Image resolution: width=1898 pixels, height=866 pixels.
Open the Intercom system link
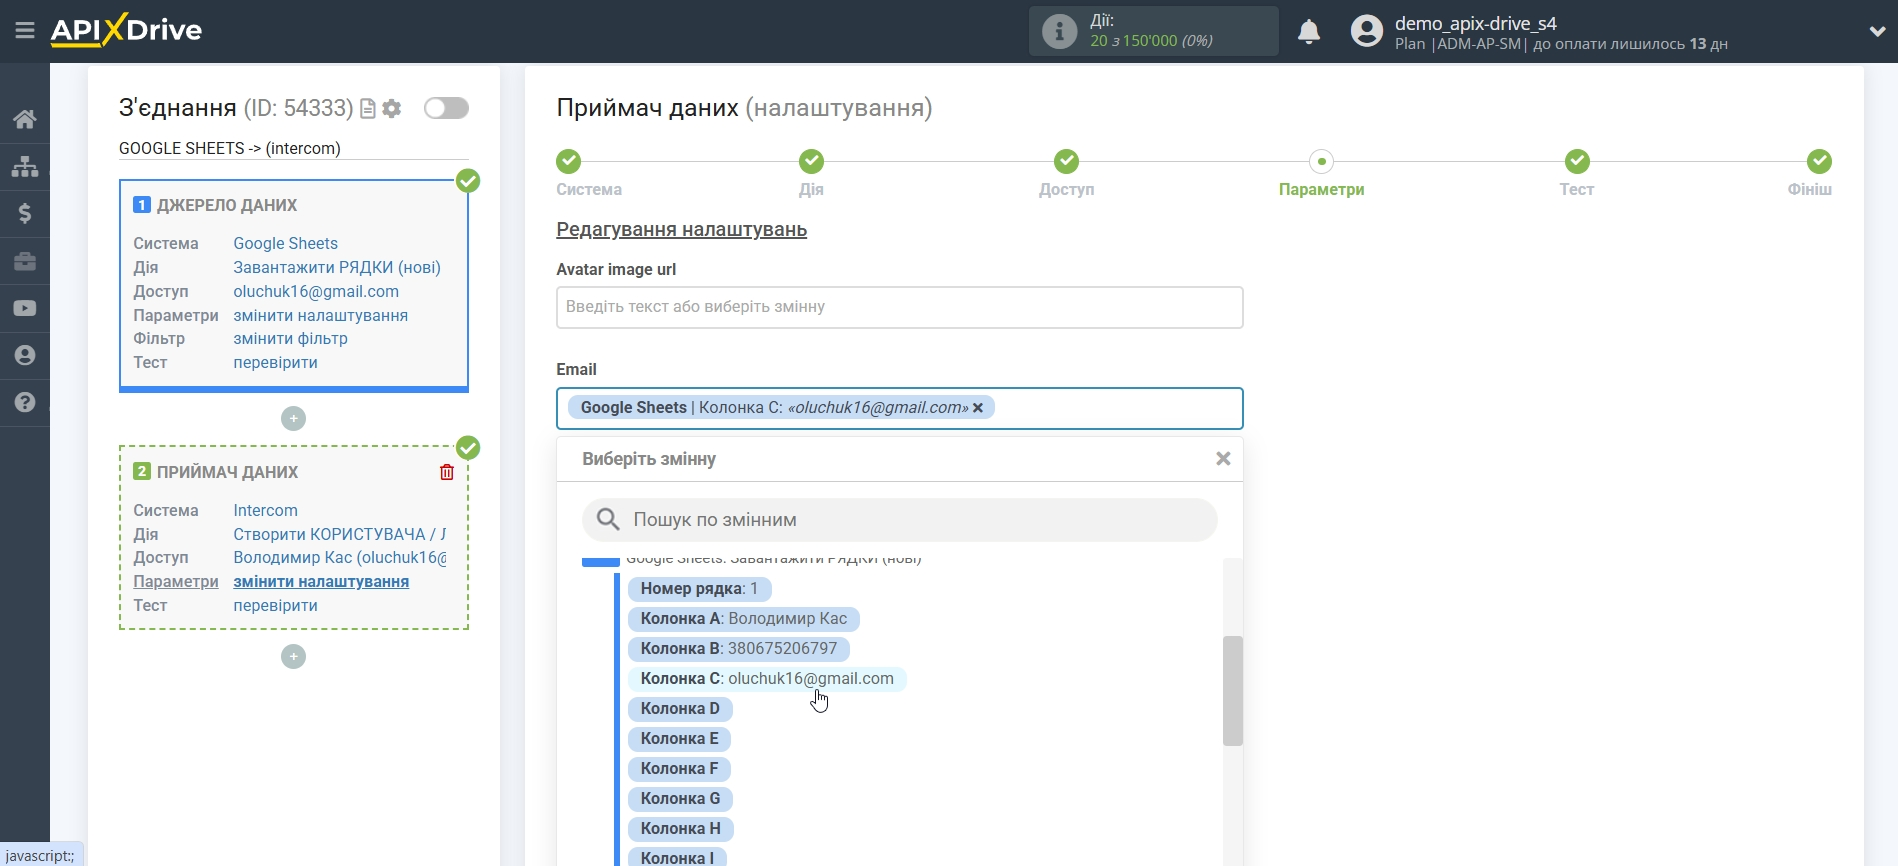(x=265, y=510)
